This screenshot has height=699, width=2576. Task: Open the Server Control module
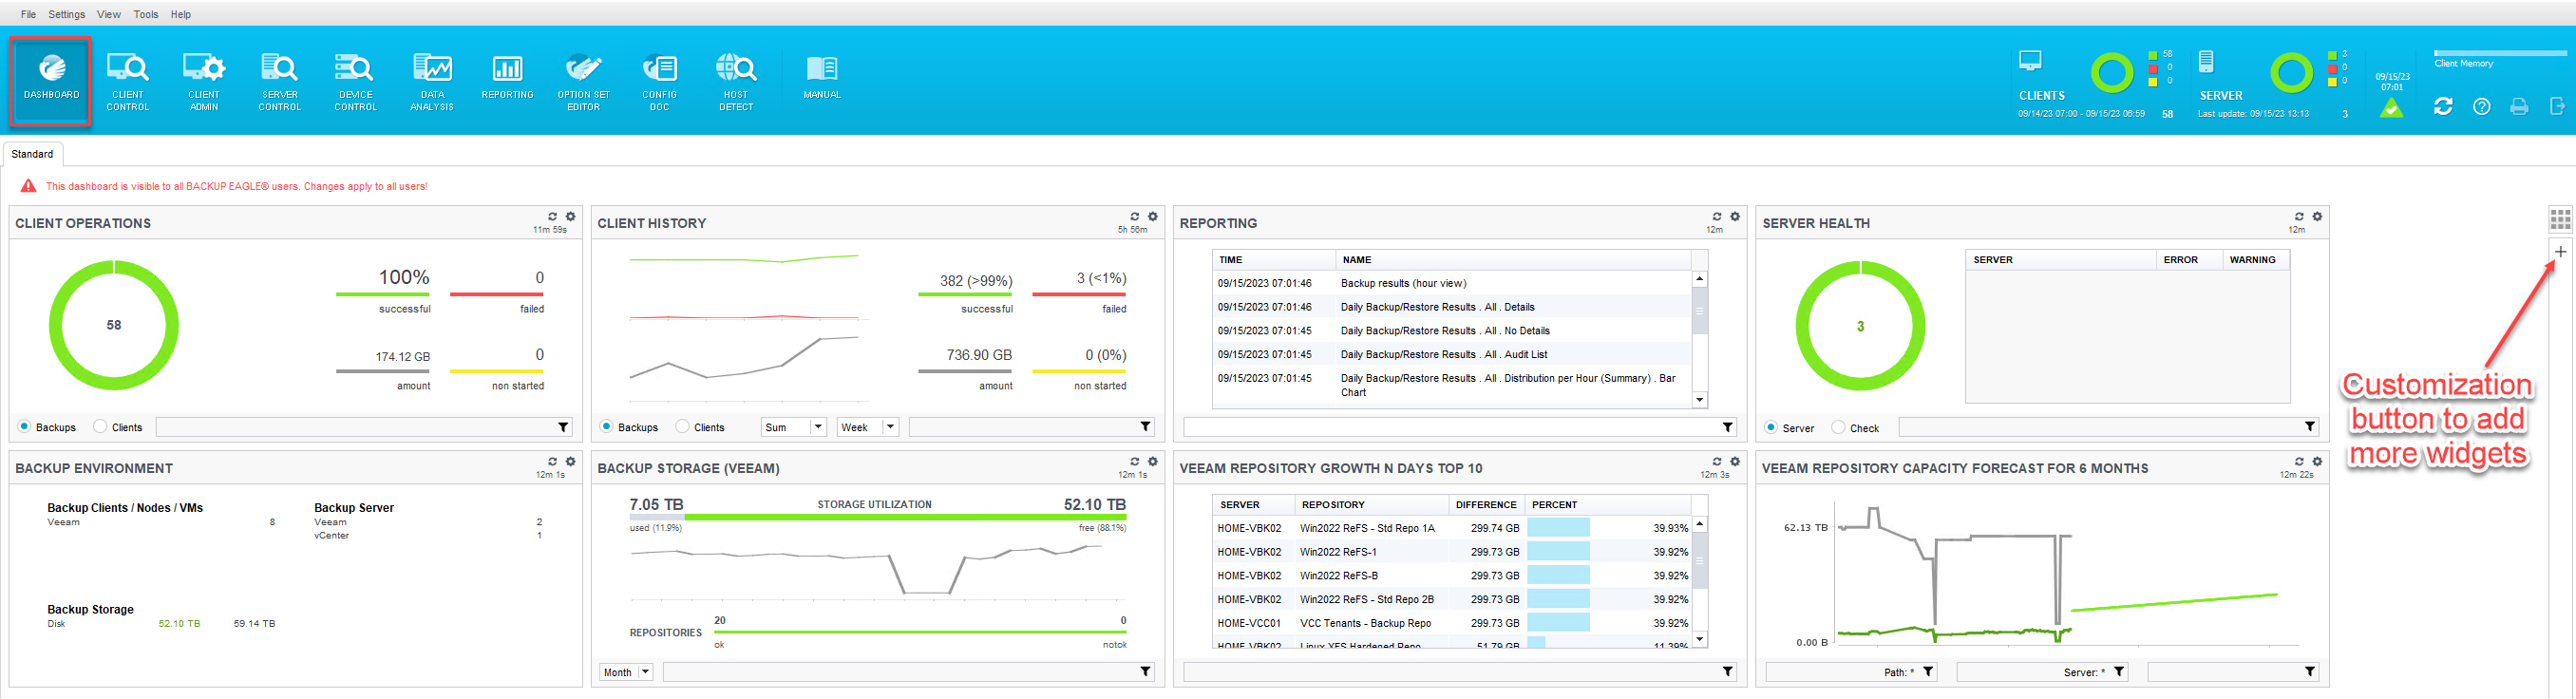(279, 80)
